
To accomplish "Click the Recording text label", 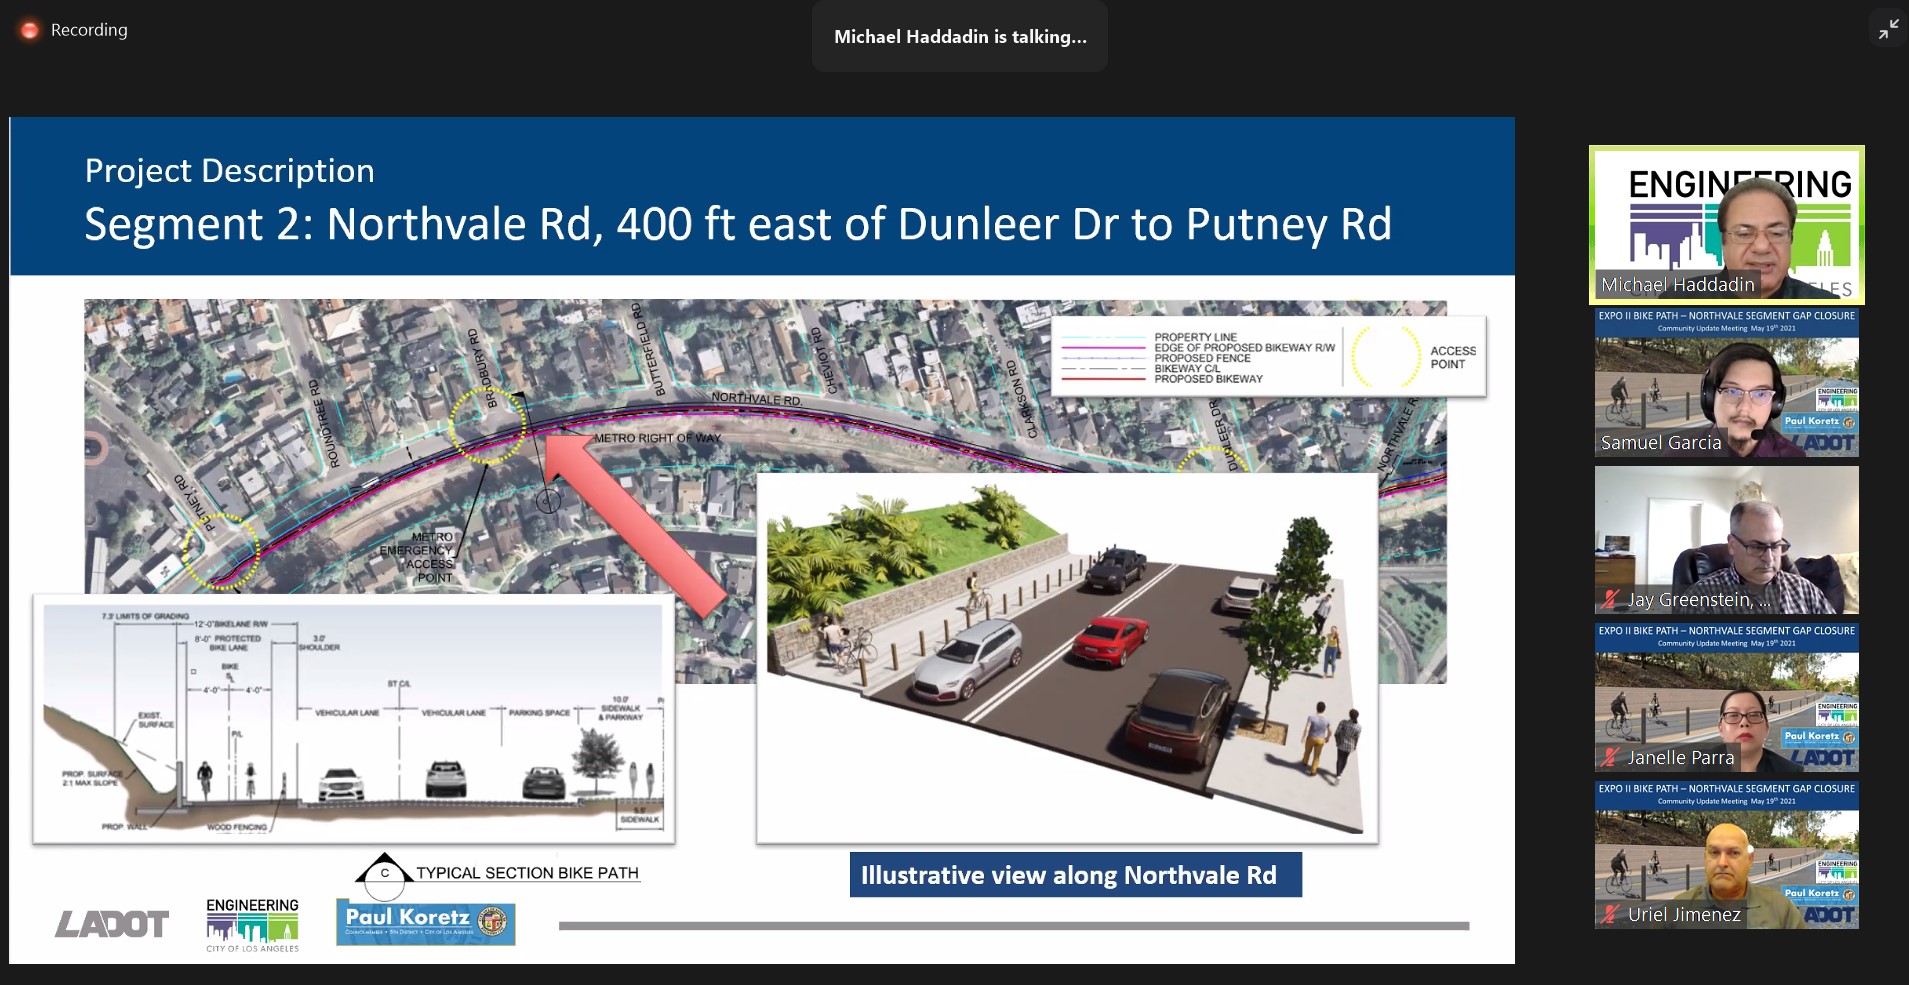I will (x=89, y=30).
